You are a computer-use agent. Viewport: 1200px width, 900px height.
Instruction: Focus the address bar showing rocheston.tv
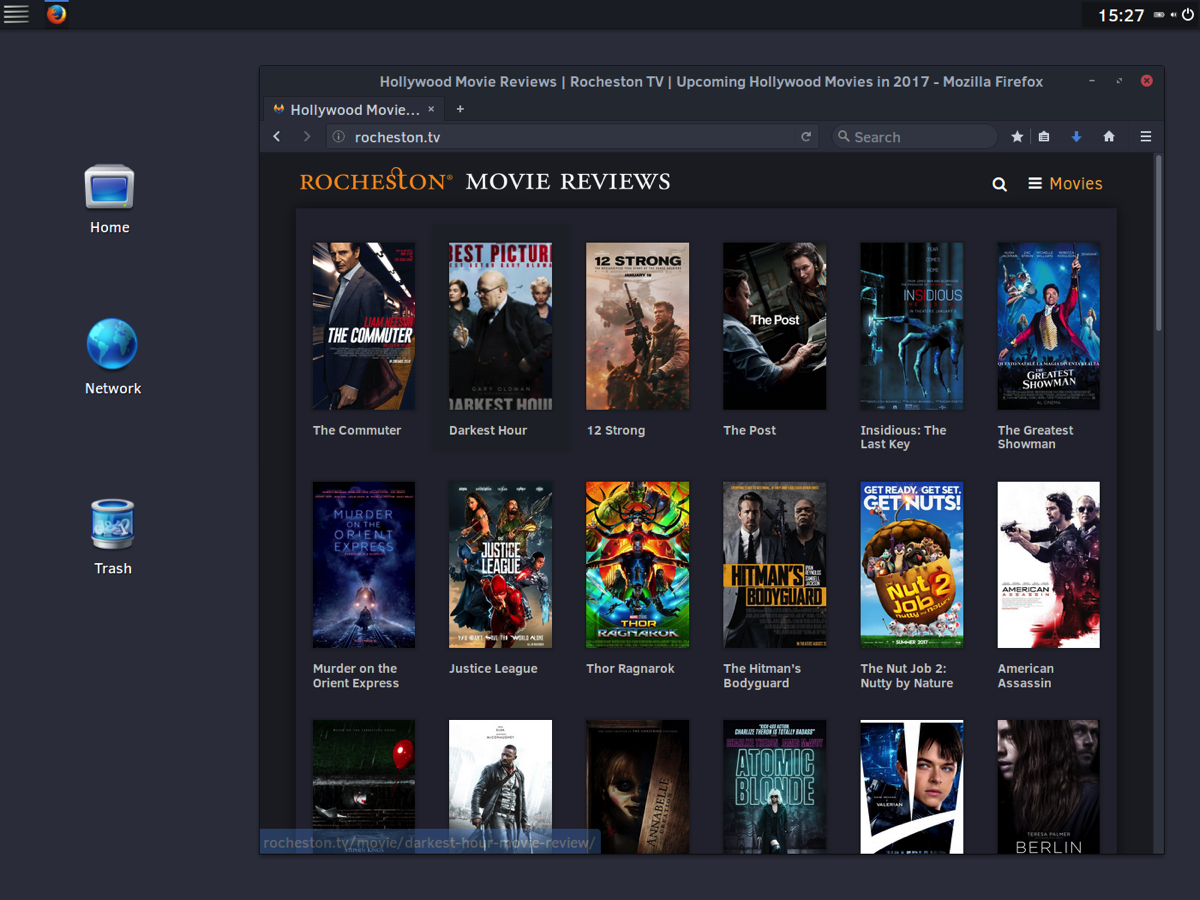(571, 137)
